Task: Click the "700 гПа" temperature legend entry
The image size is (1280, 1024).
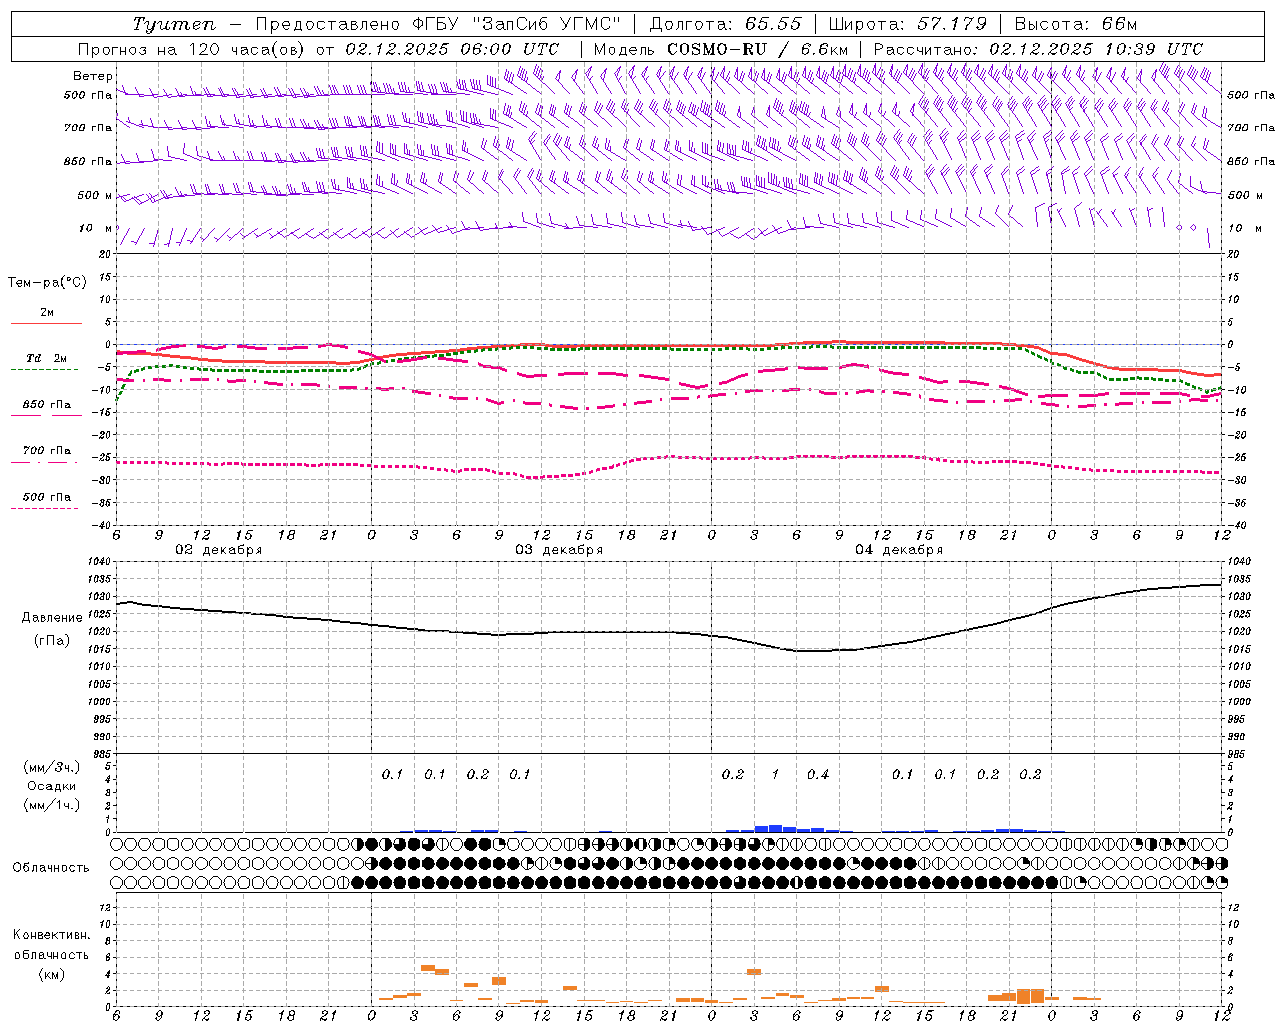Action: 47,450
